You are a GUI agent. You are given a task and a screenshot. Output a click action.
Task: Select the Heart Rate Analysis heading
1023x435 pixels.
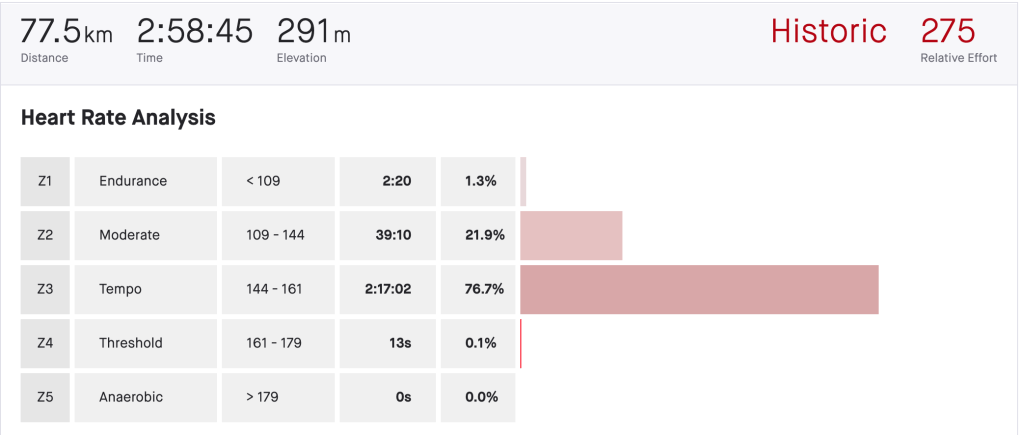click(x=118, y=117)
